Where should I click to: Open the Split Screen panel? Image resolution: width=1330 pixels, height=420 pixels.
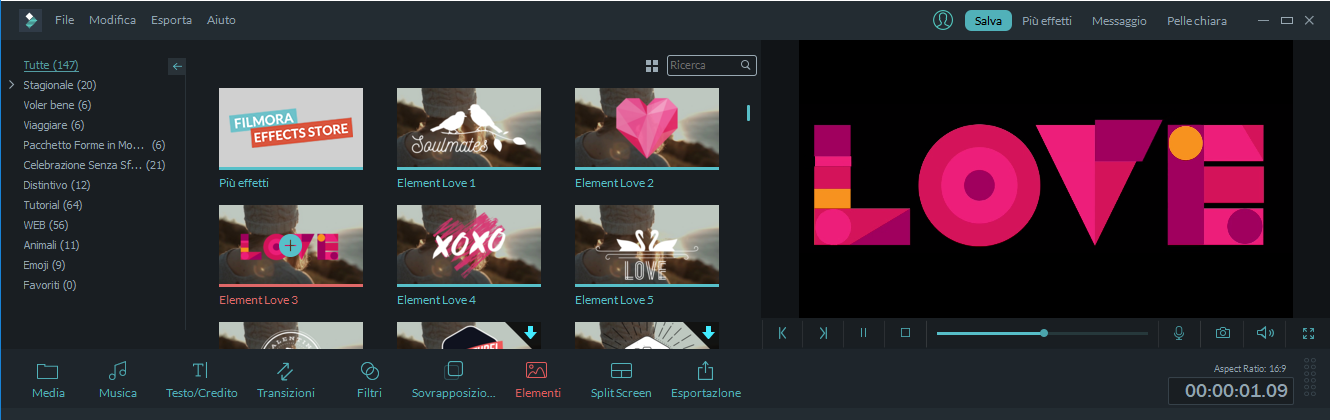click(621, 380)
